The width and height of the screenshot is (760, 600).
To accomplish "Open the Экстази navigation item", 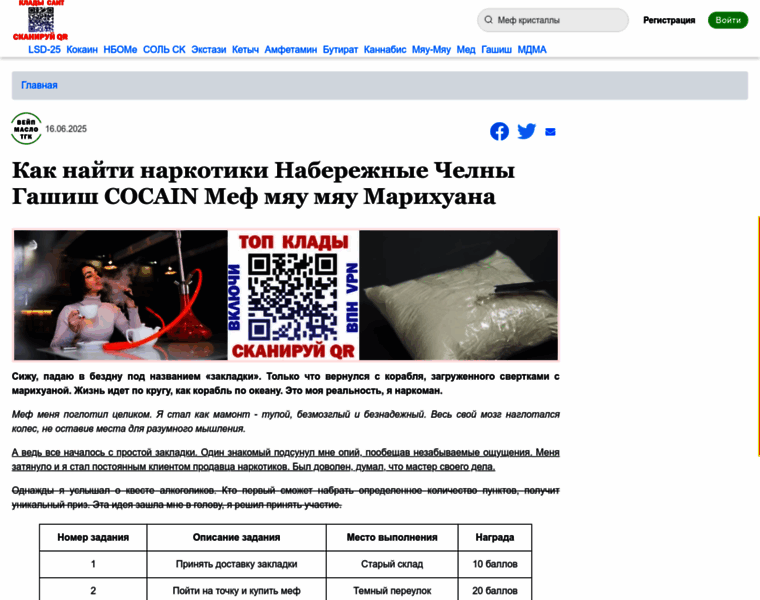I will click(208, 49).
